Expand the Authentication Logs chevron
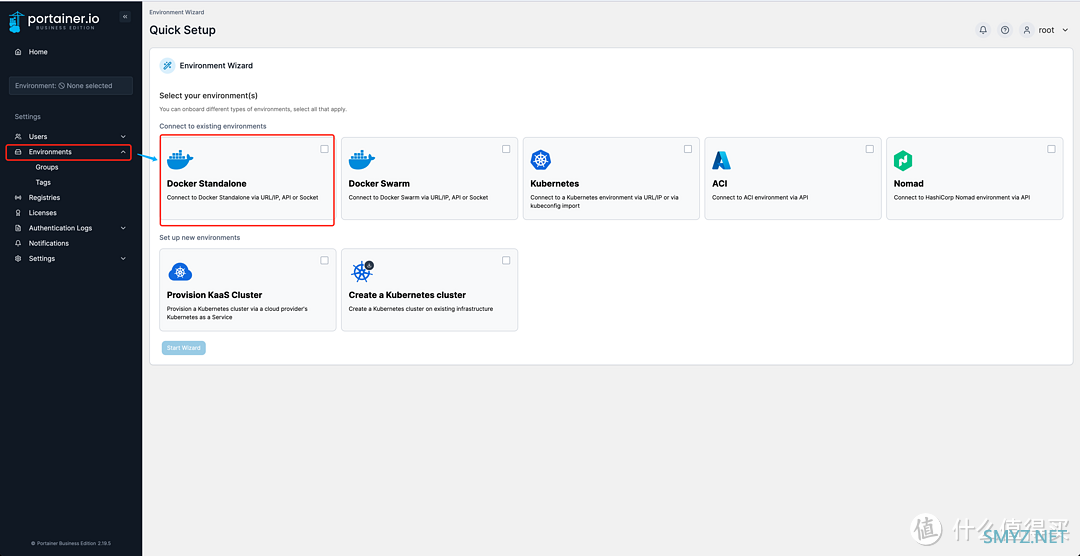Viewport: 1080px width, 556px height. pos(123,228)
